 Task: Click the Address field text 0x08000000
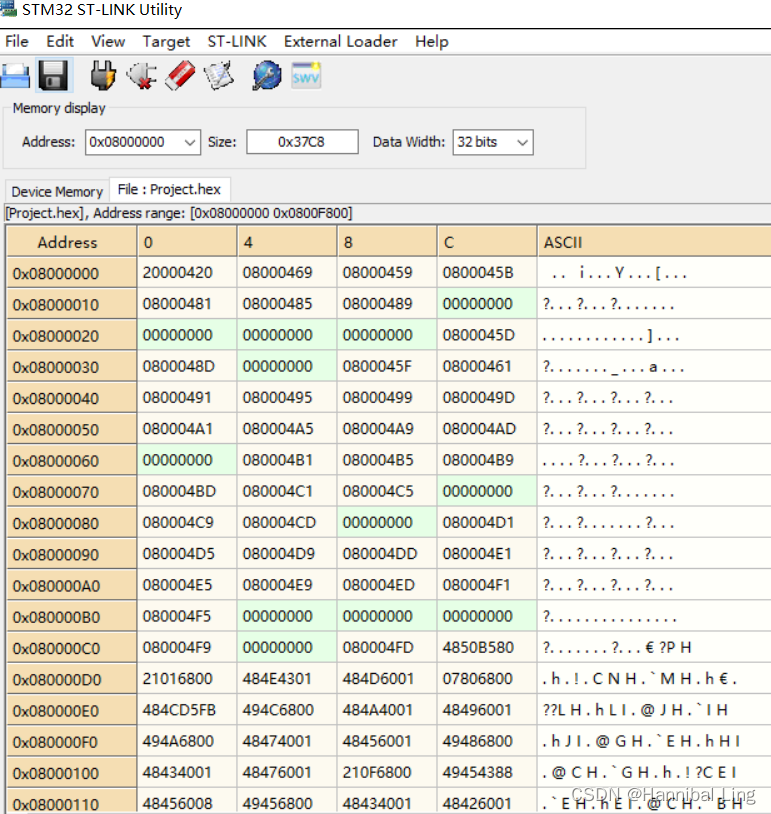(127, 142)
